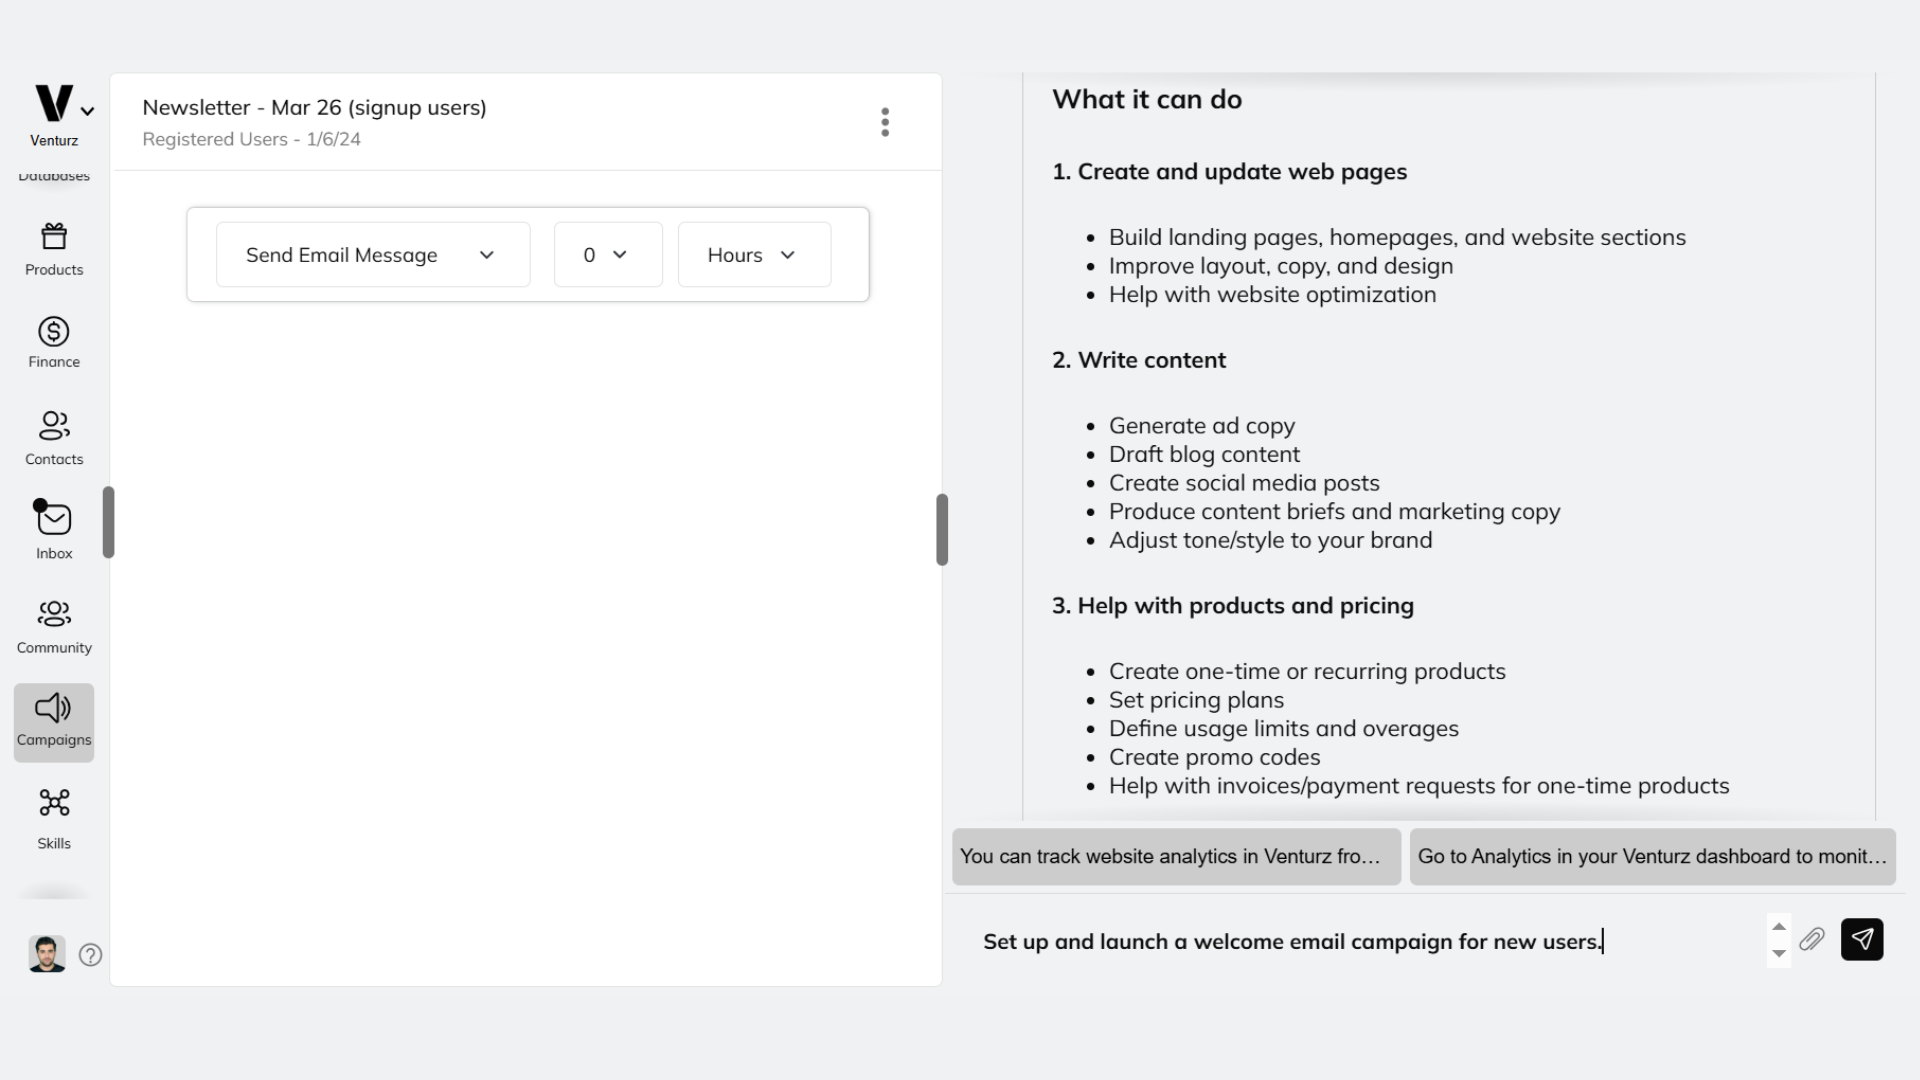Select the Campaigns megaphone icon

53,712
